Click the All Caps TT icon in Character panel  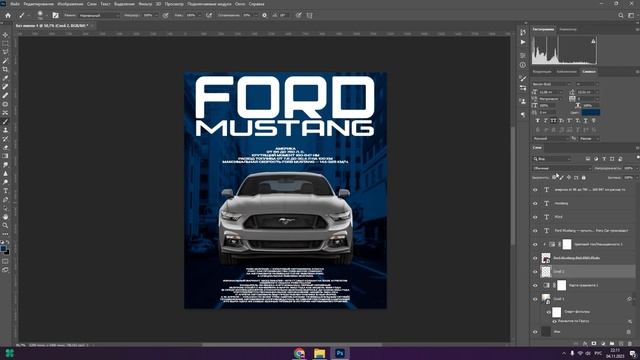tap(553, 121)
